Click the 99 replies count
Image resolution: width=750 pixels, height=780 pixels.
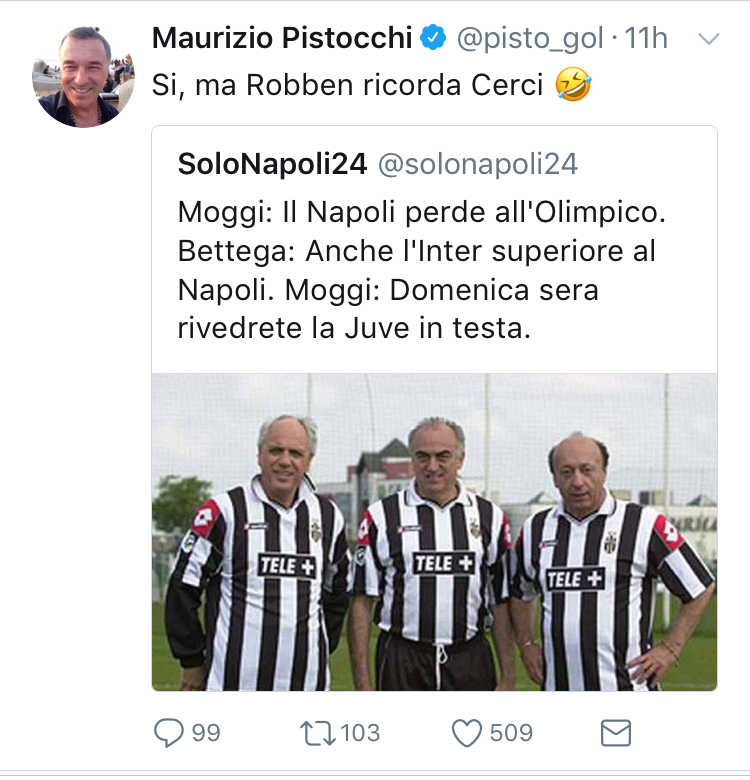coord(205,733)
